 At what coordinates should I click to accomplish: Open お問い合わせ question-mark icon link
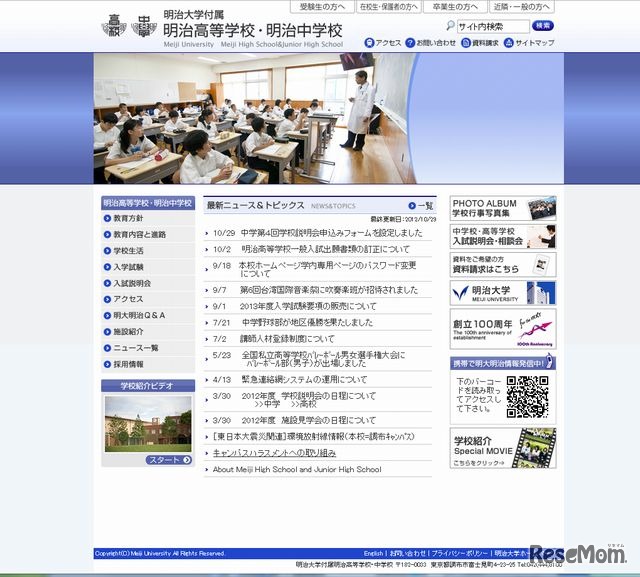(430, 42)
